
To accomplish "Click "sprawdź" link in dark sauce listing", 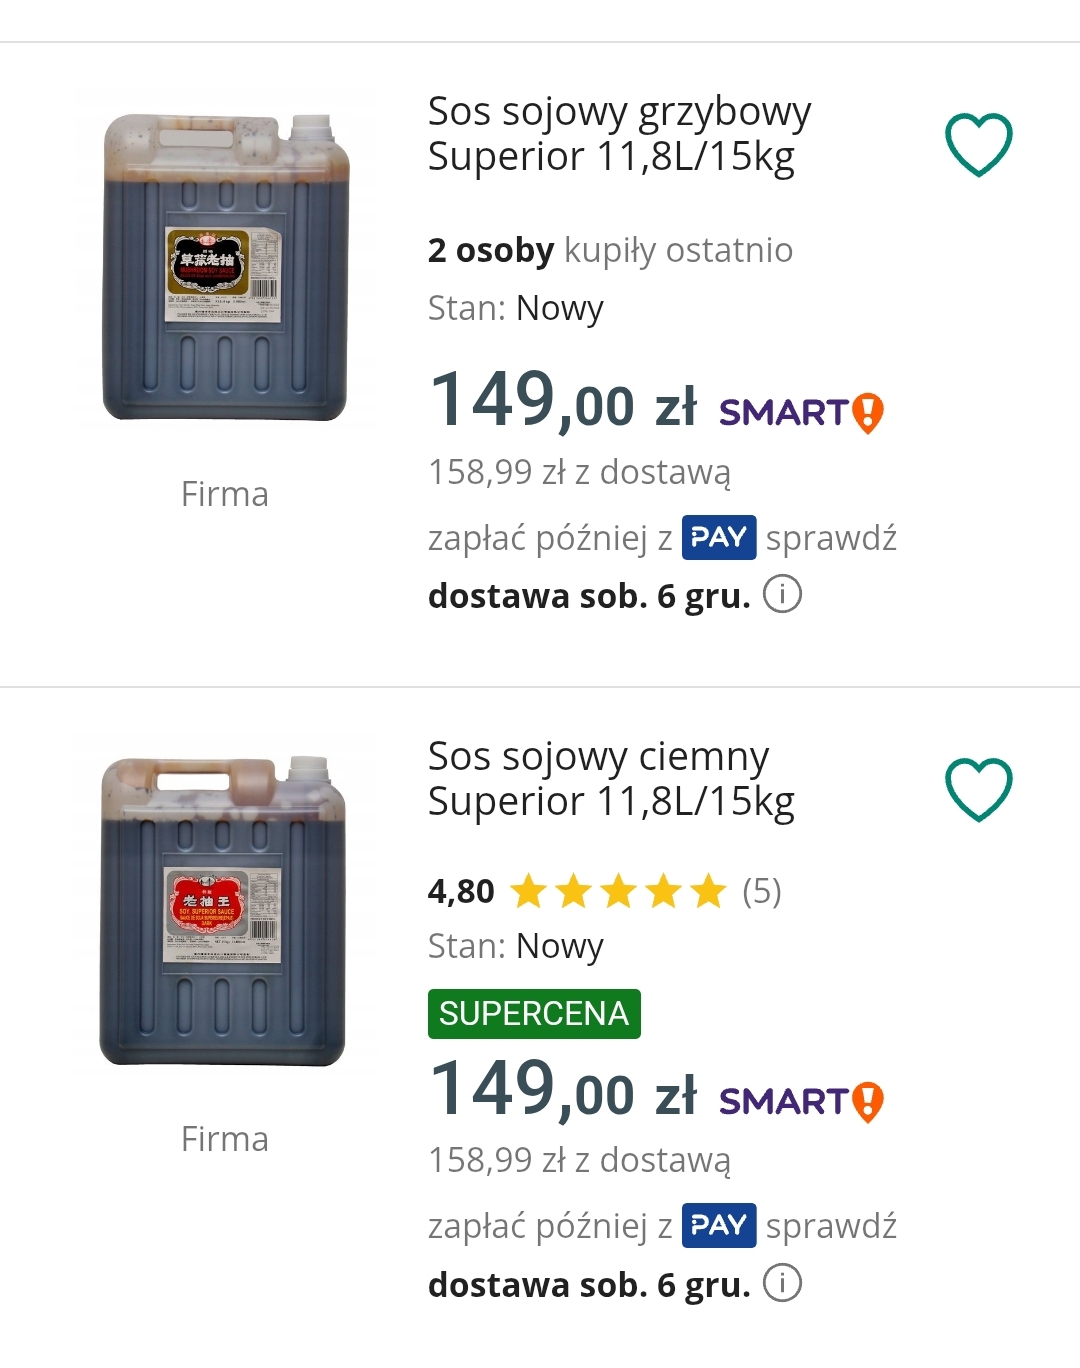I will coord(831,1226).
